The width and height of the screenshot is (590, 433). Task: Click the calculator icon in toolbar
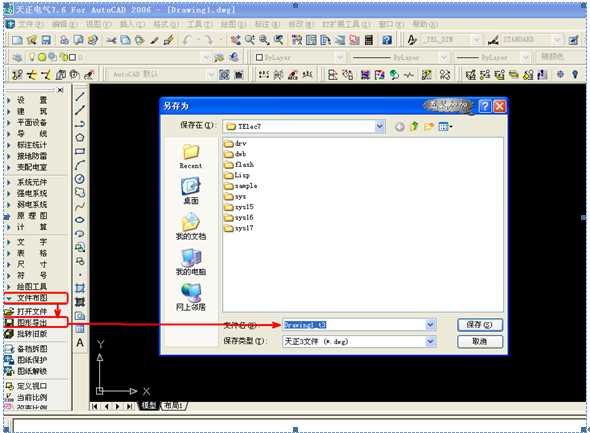[x=369, y=40]
